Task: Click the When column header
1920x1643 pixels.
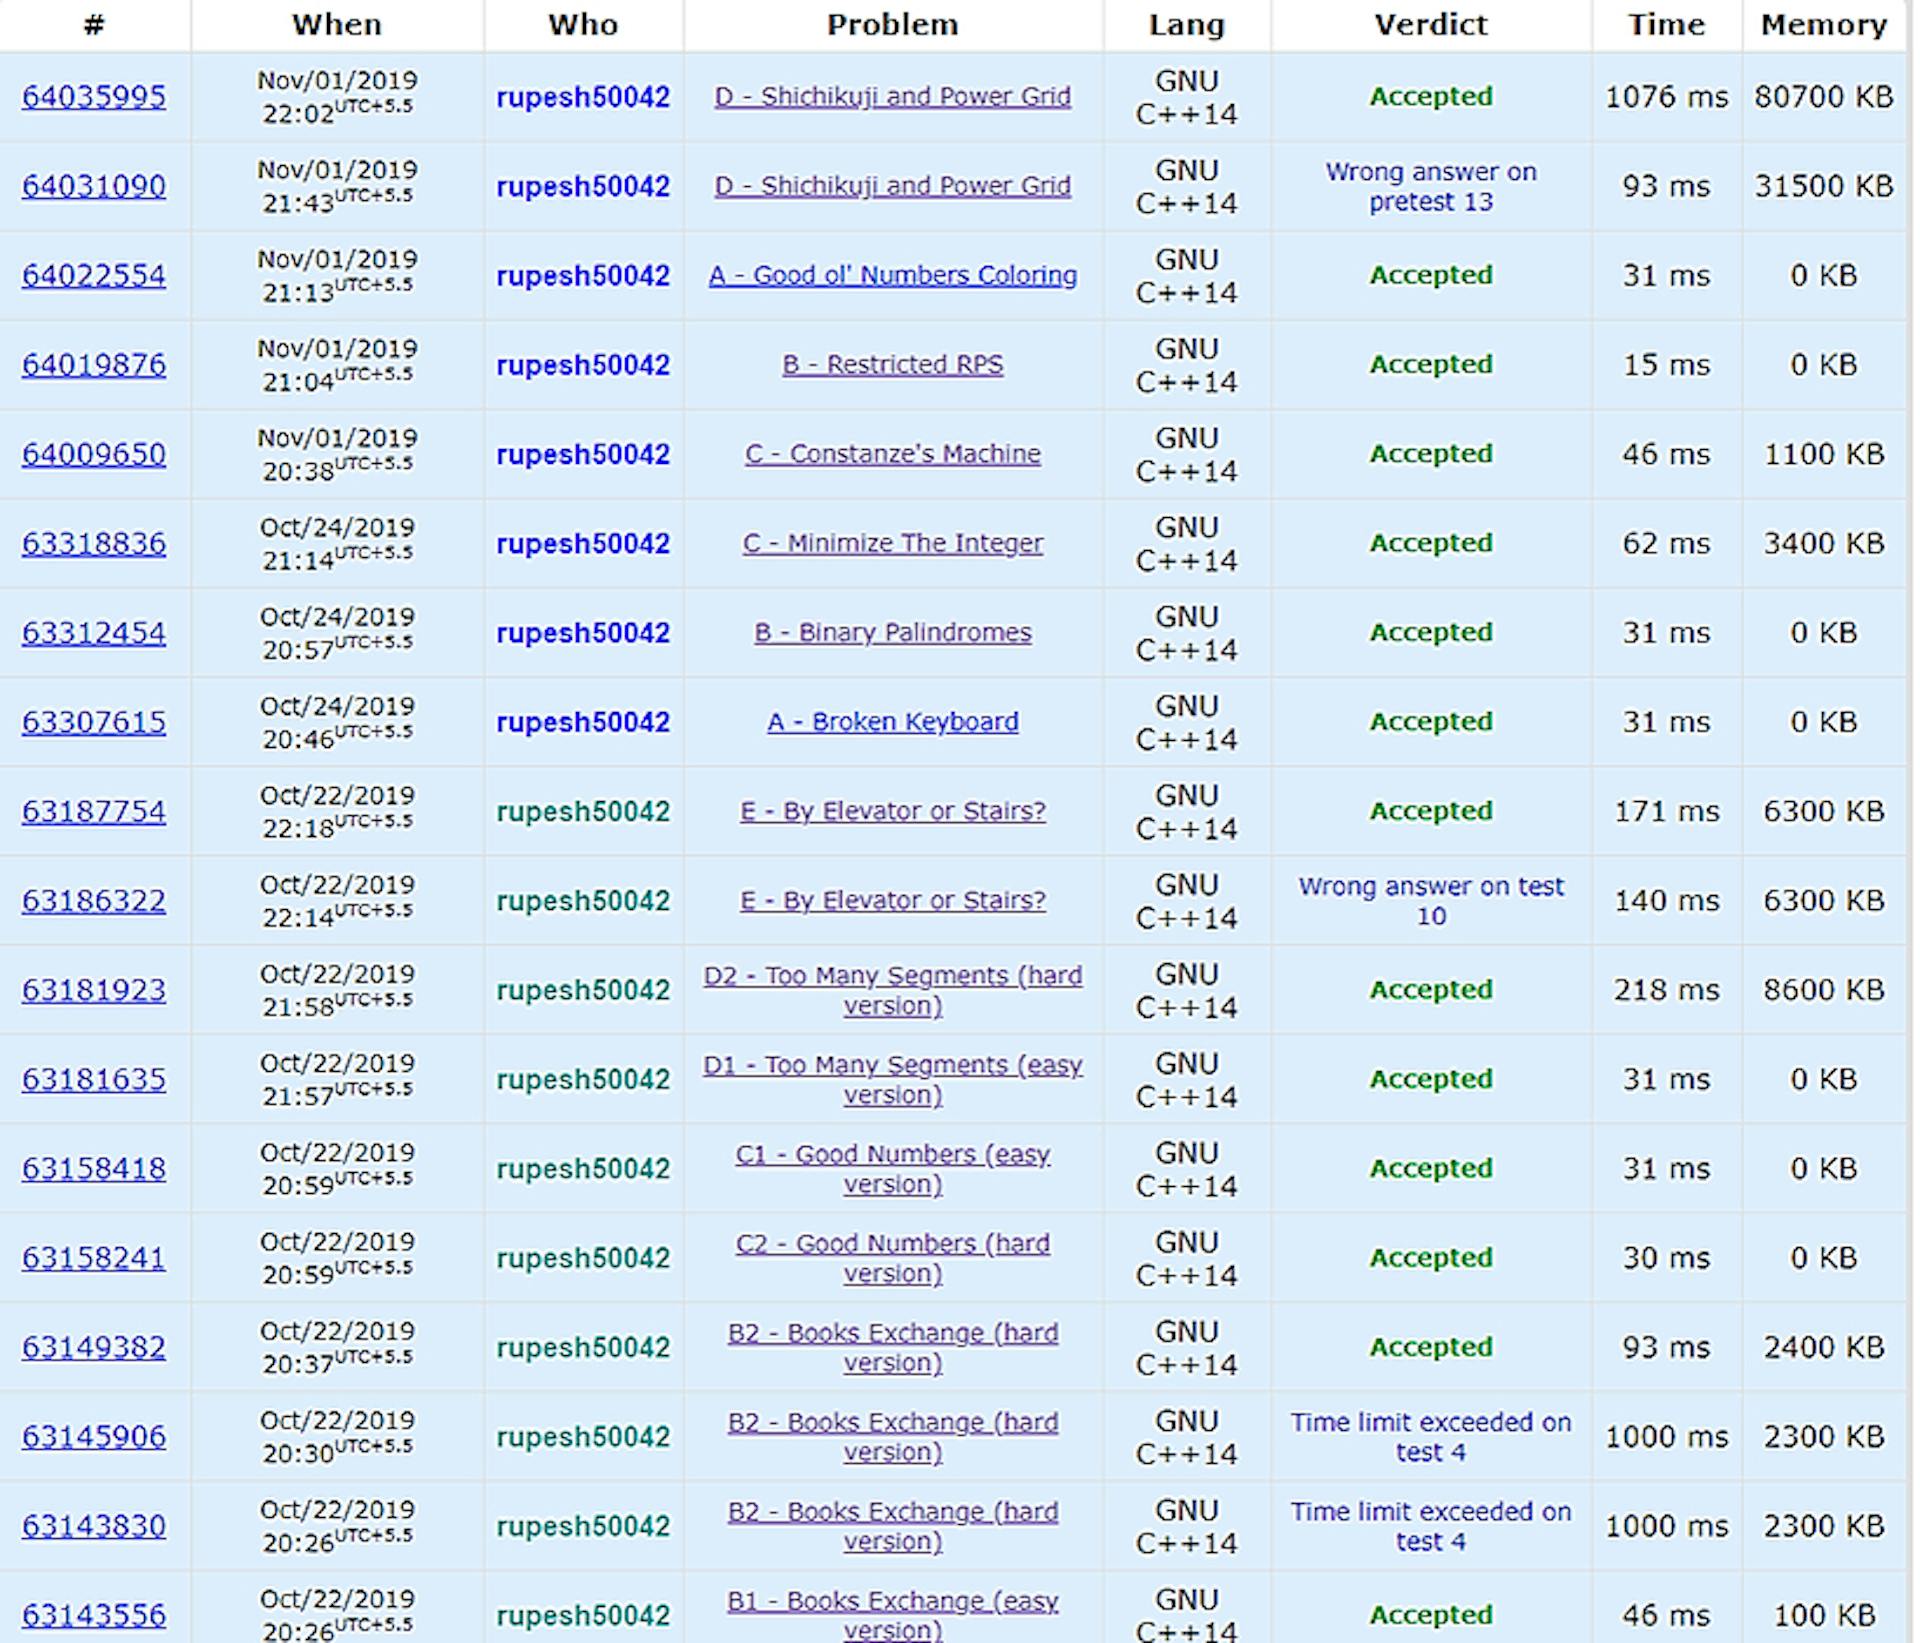Action: pos(336,24)
